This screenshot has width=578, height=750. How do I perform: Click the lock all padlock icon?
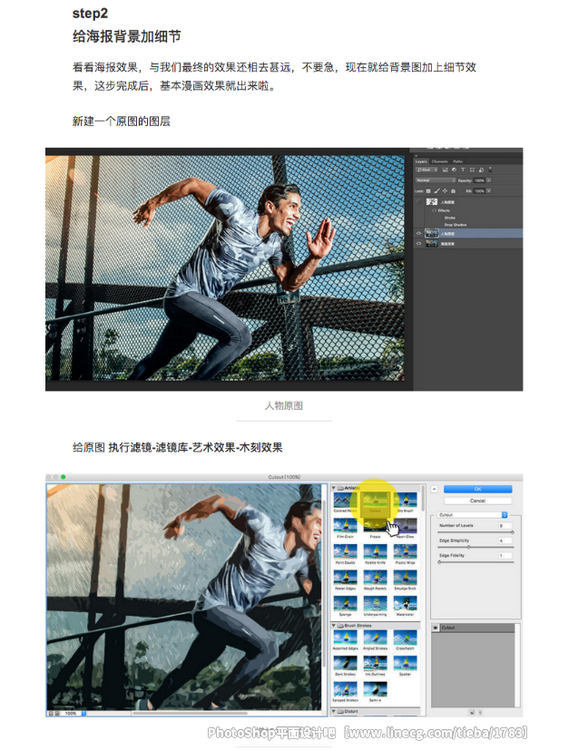point(453,191)
